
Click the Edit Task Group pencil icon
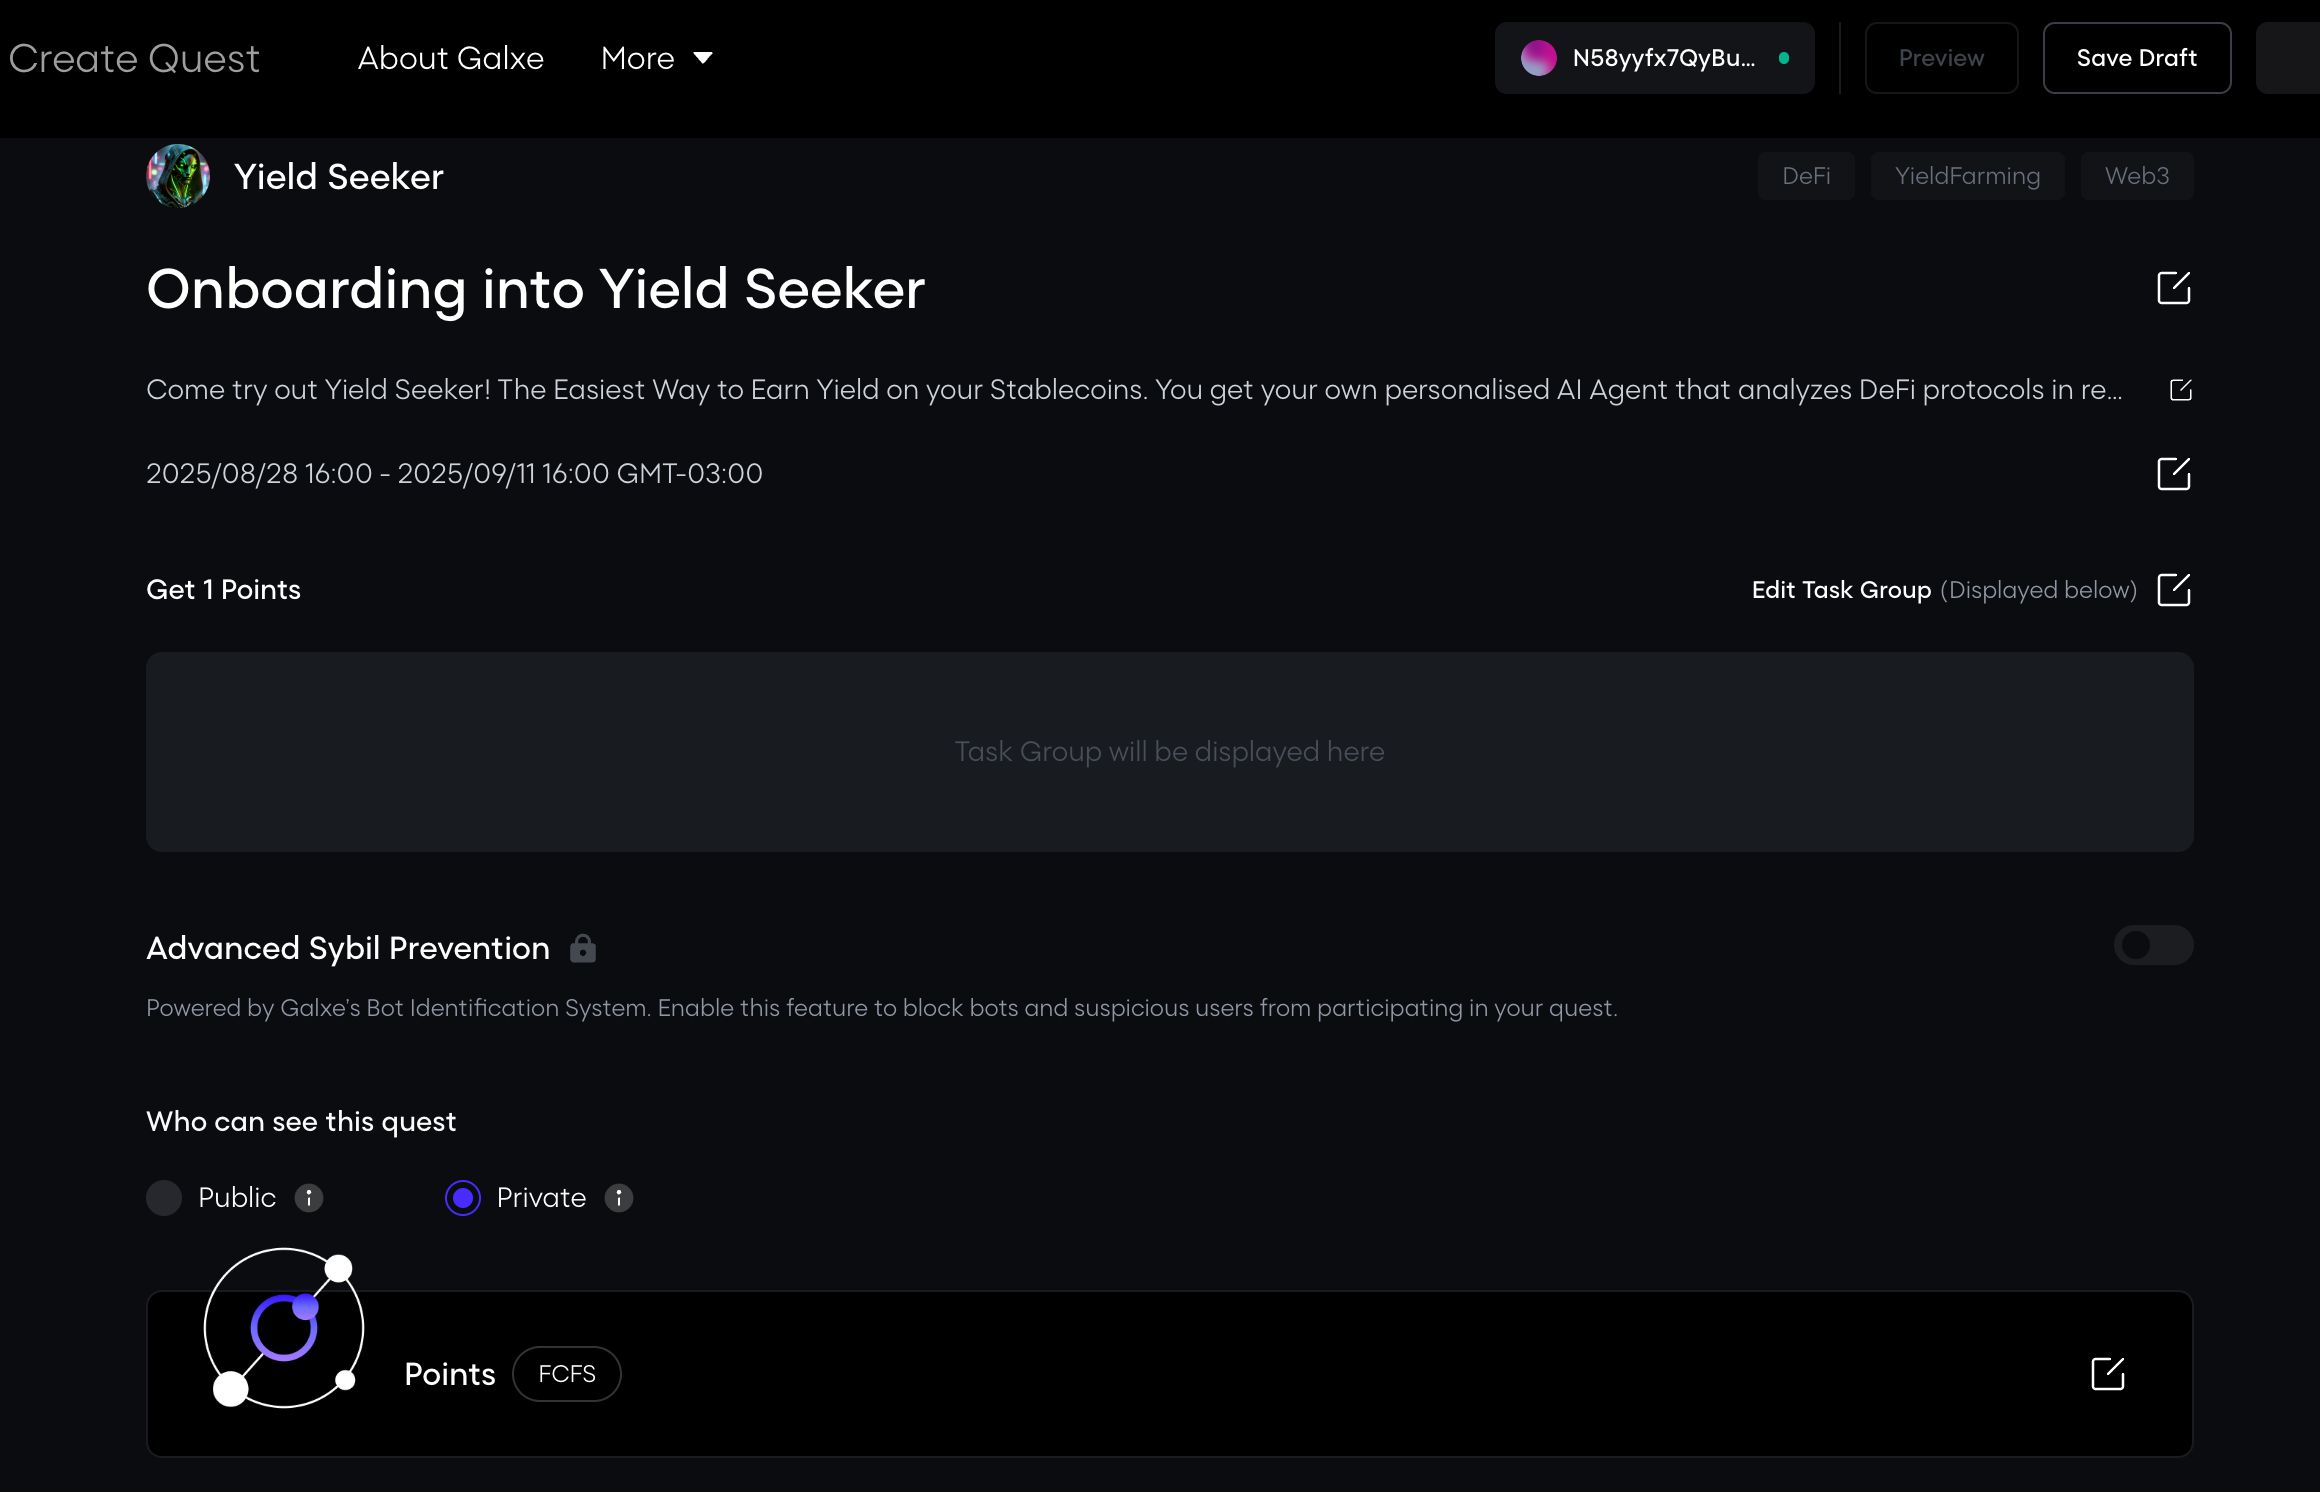pyautogui.click(x=2176, y=590)
